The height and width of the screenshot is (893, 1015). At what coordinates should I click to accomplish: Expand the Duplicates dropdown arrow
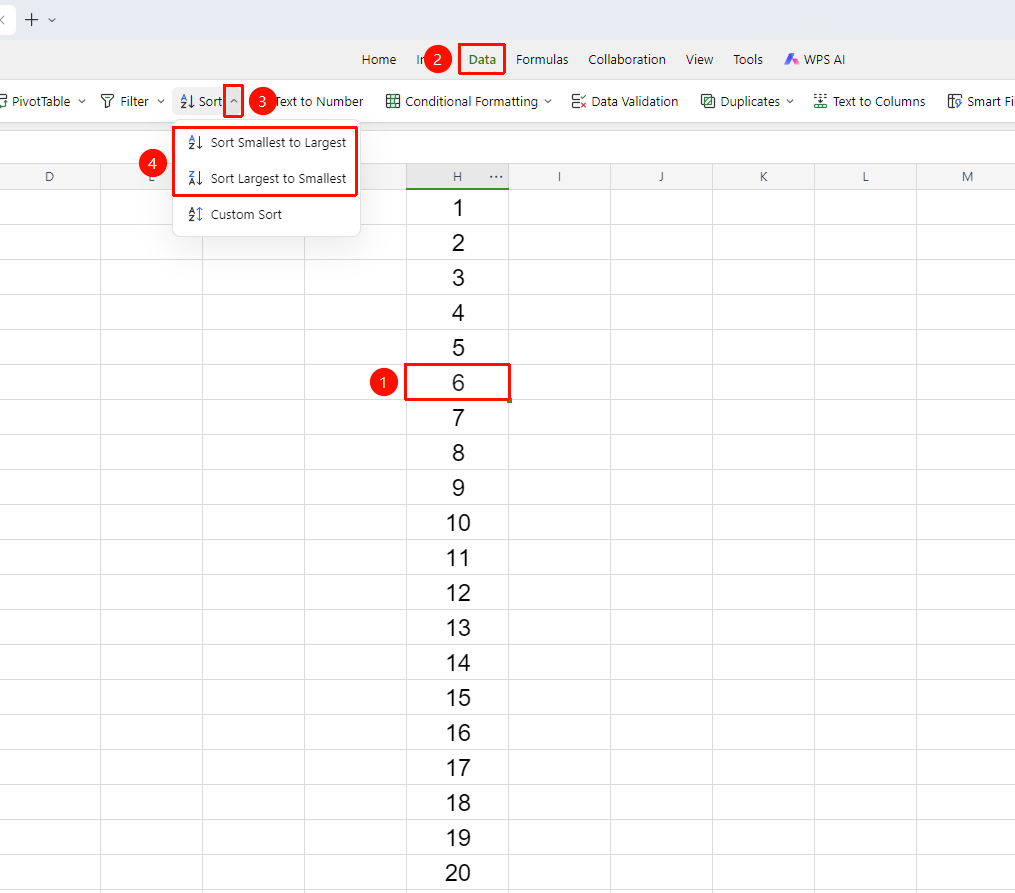(x=790, y=102)
